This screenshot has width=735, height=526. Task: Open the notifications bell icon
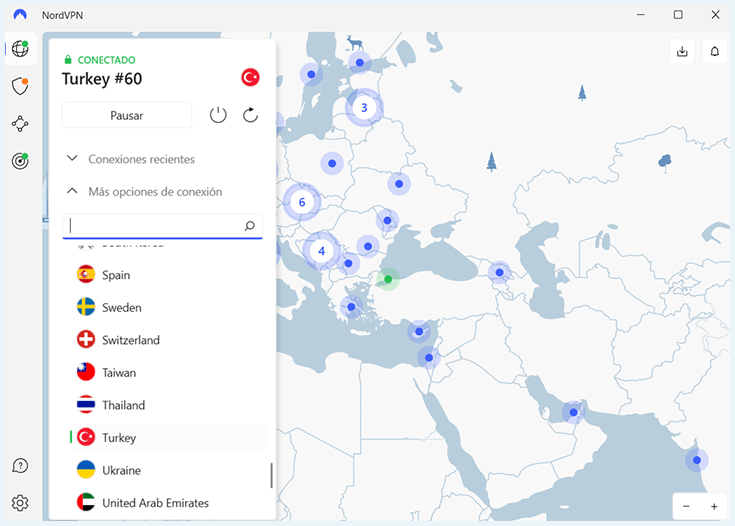coord(714,51)
